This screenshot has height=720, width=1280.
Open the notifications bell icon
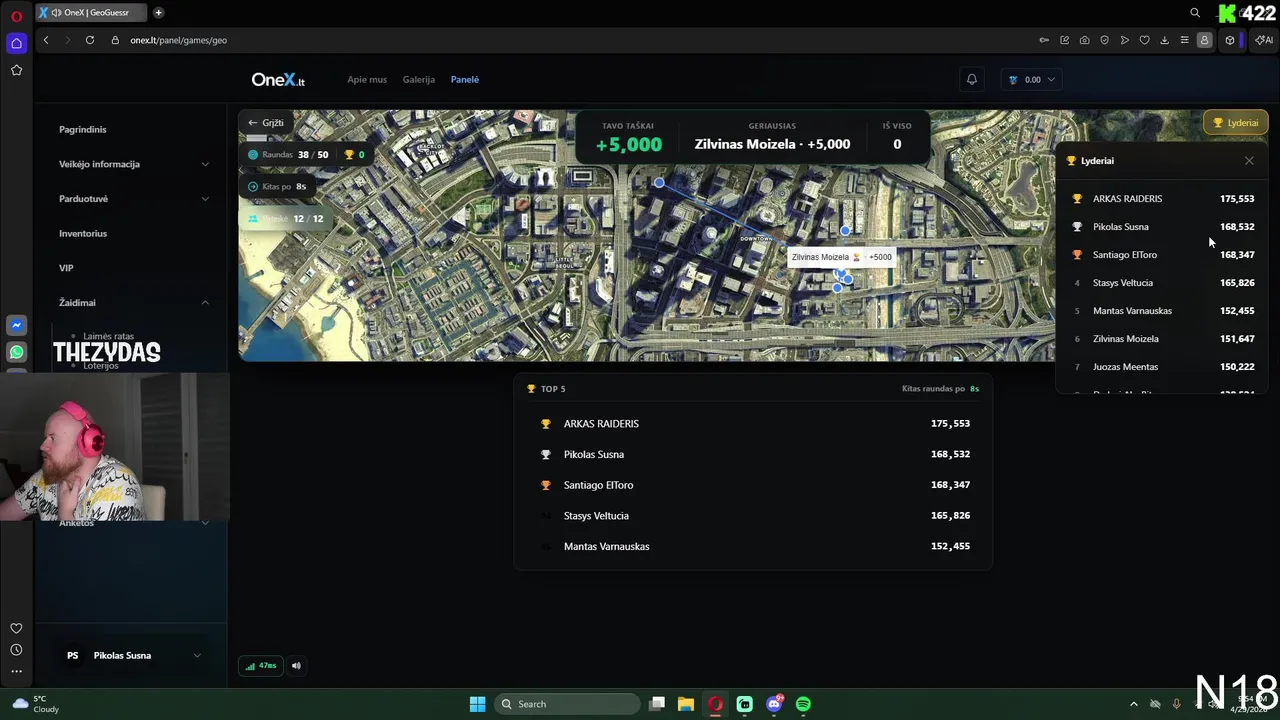point(971,79)
